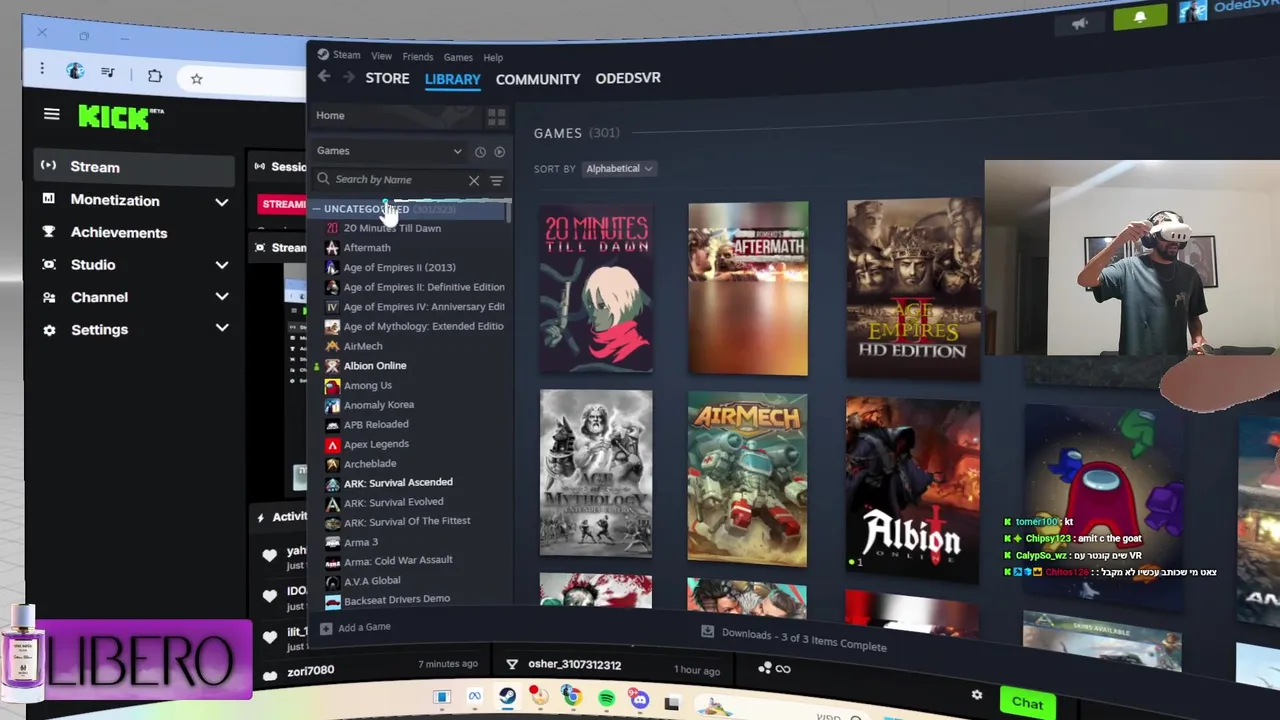
Task: Open Spotify from the taskbar
Action: coord(606,699)
